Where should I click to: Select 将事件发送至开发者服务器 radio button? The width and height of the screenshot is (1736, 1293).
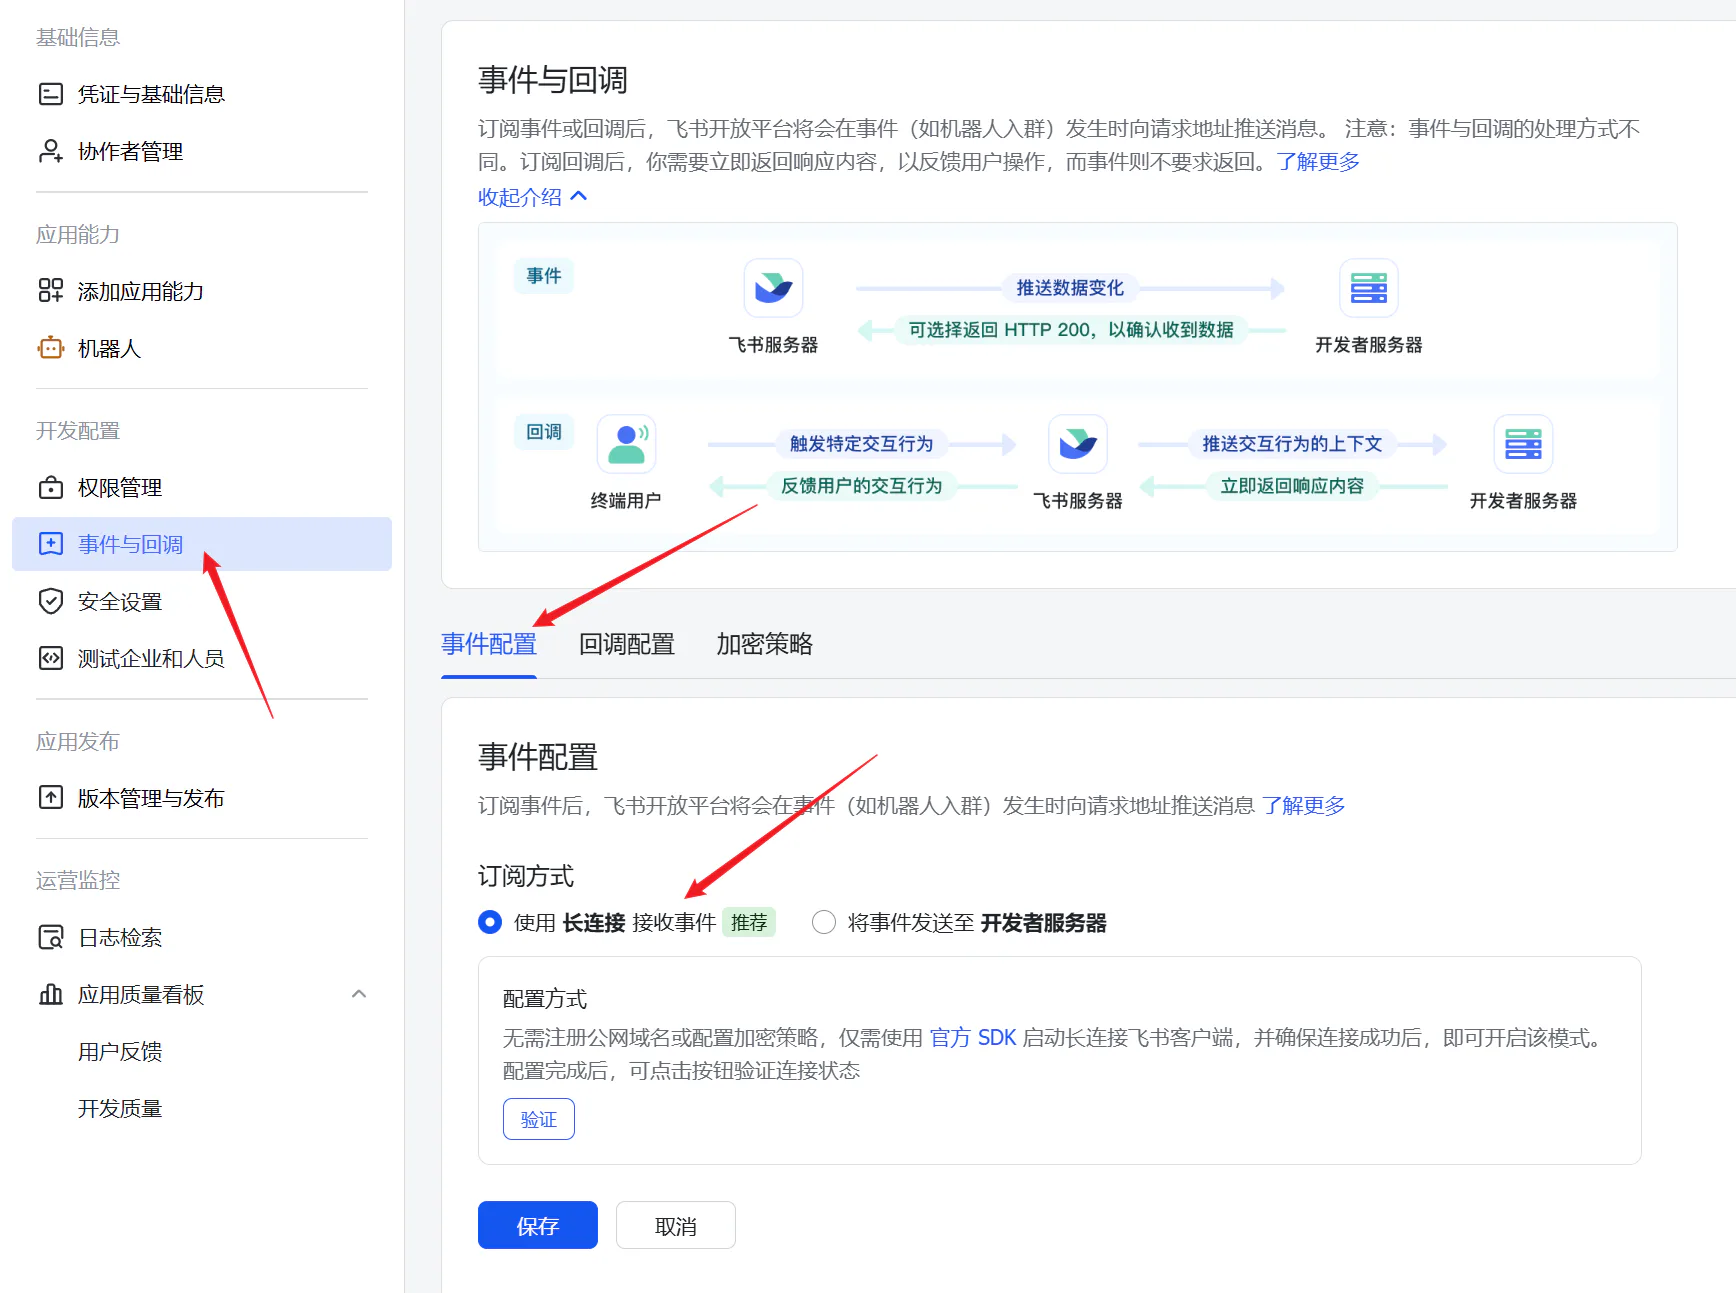824,922
